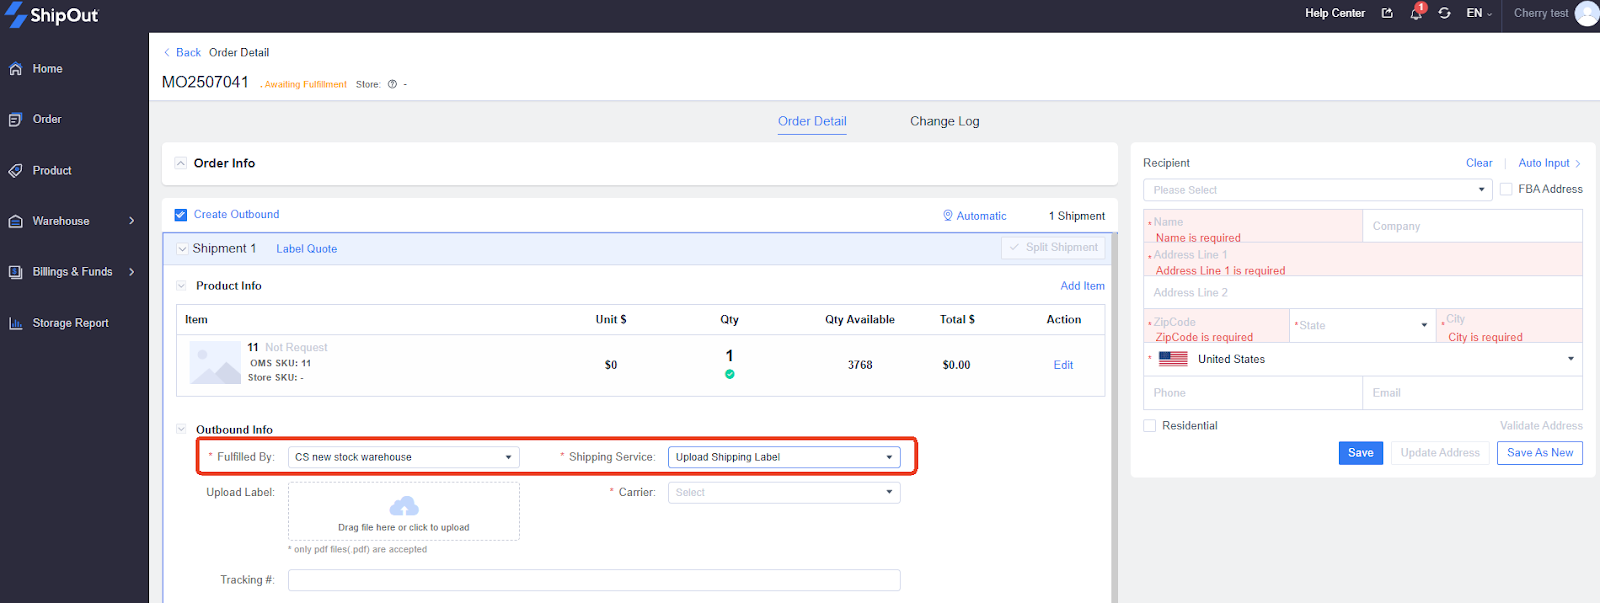
Task: Open the Product tag icon
Action: click(x=16, y=171)
